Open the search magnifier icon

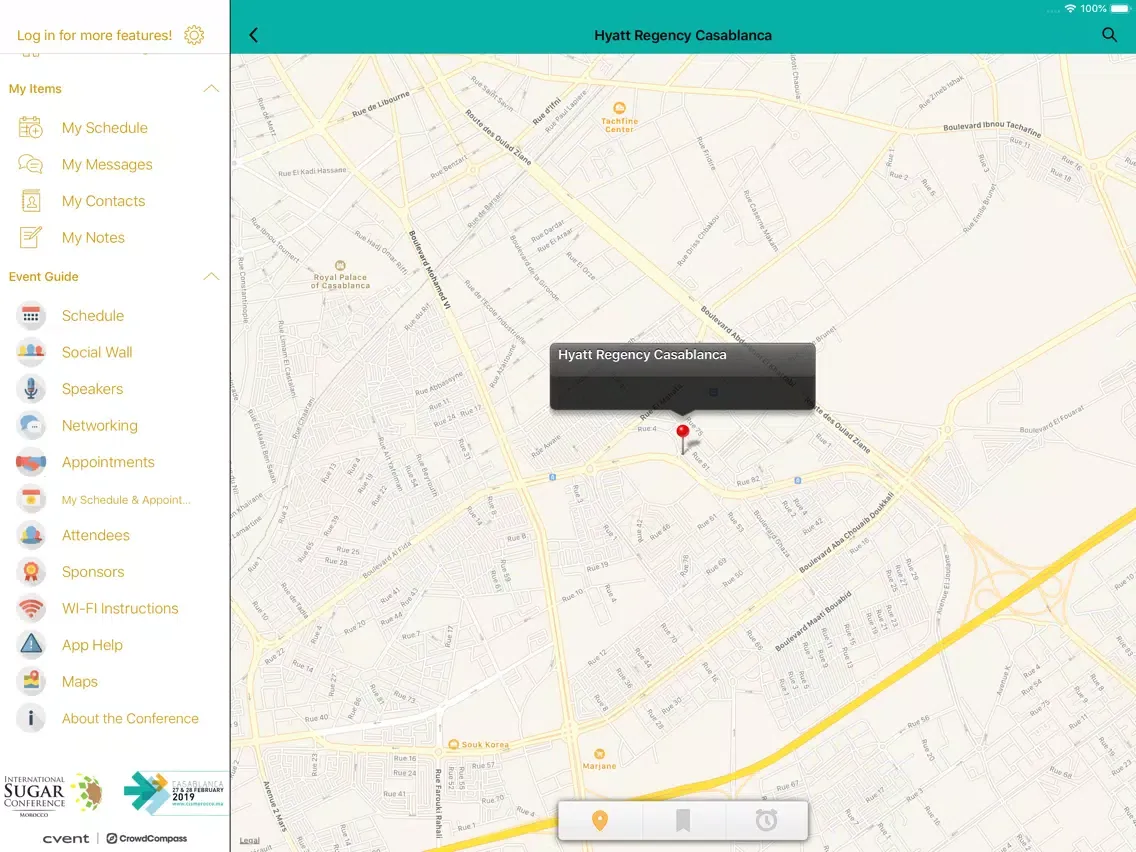click(x=1109, y=35)
